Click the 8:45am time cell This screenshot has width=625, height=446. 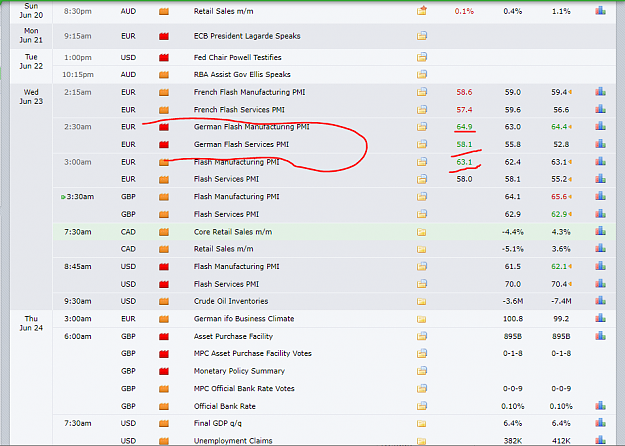pyautogui.click(x=78, y=267)
